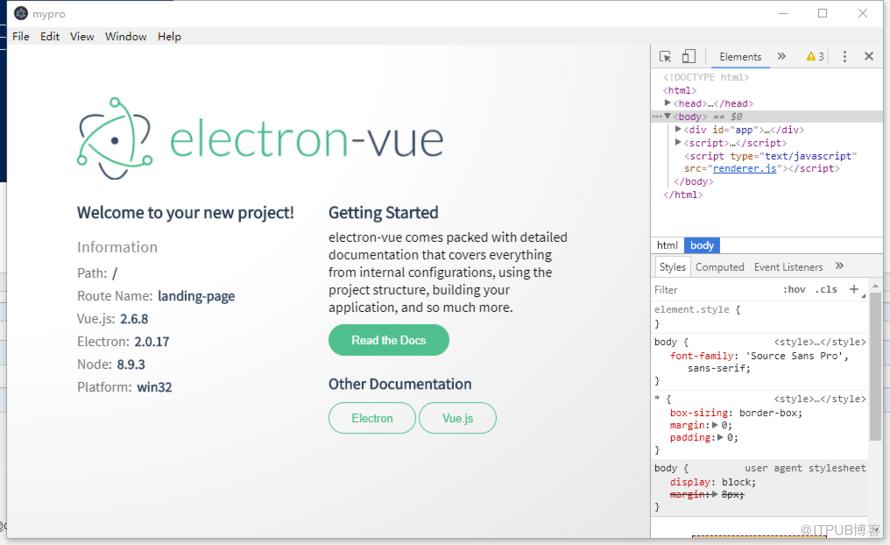Select the Styles tab
This screenshot has width=890, height=545.
[x=673, y=267]
